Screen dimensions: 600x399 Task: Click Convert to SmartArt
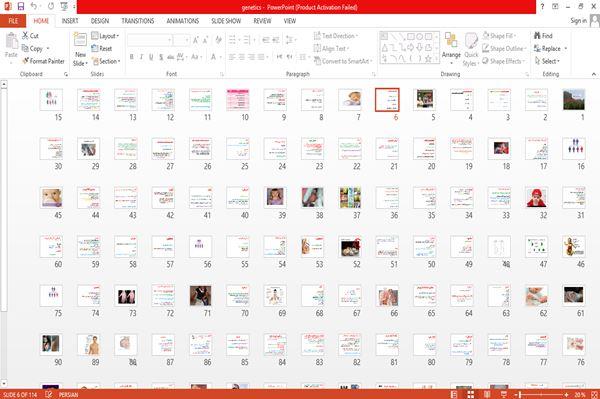pyautogui.click(x=343, y=61)
